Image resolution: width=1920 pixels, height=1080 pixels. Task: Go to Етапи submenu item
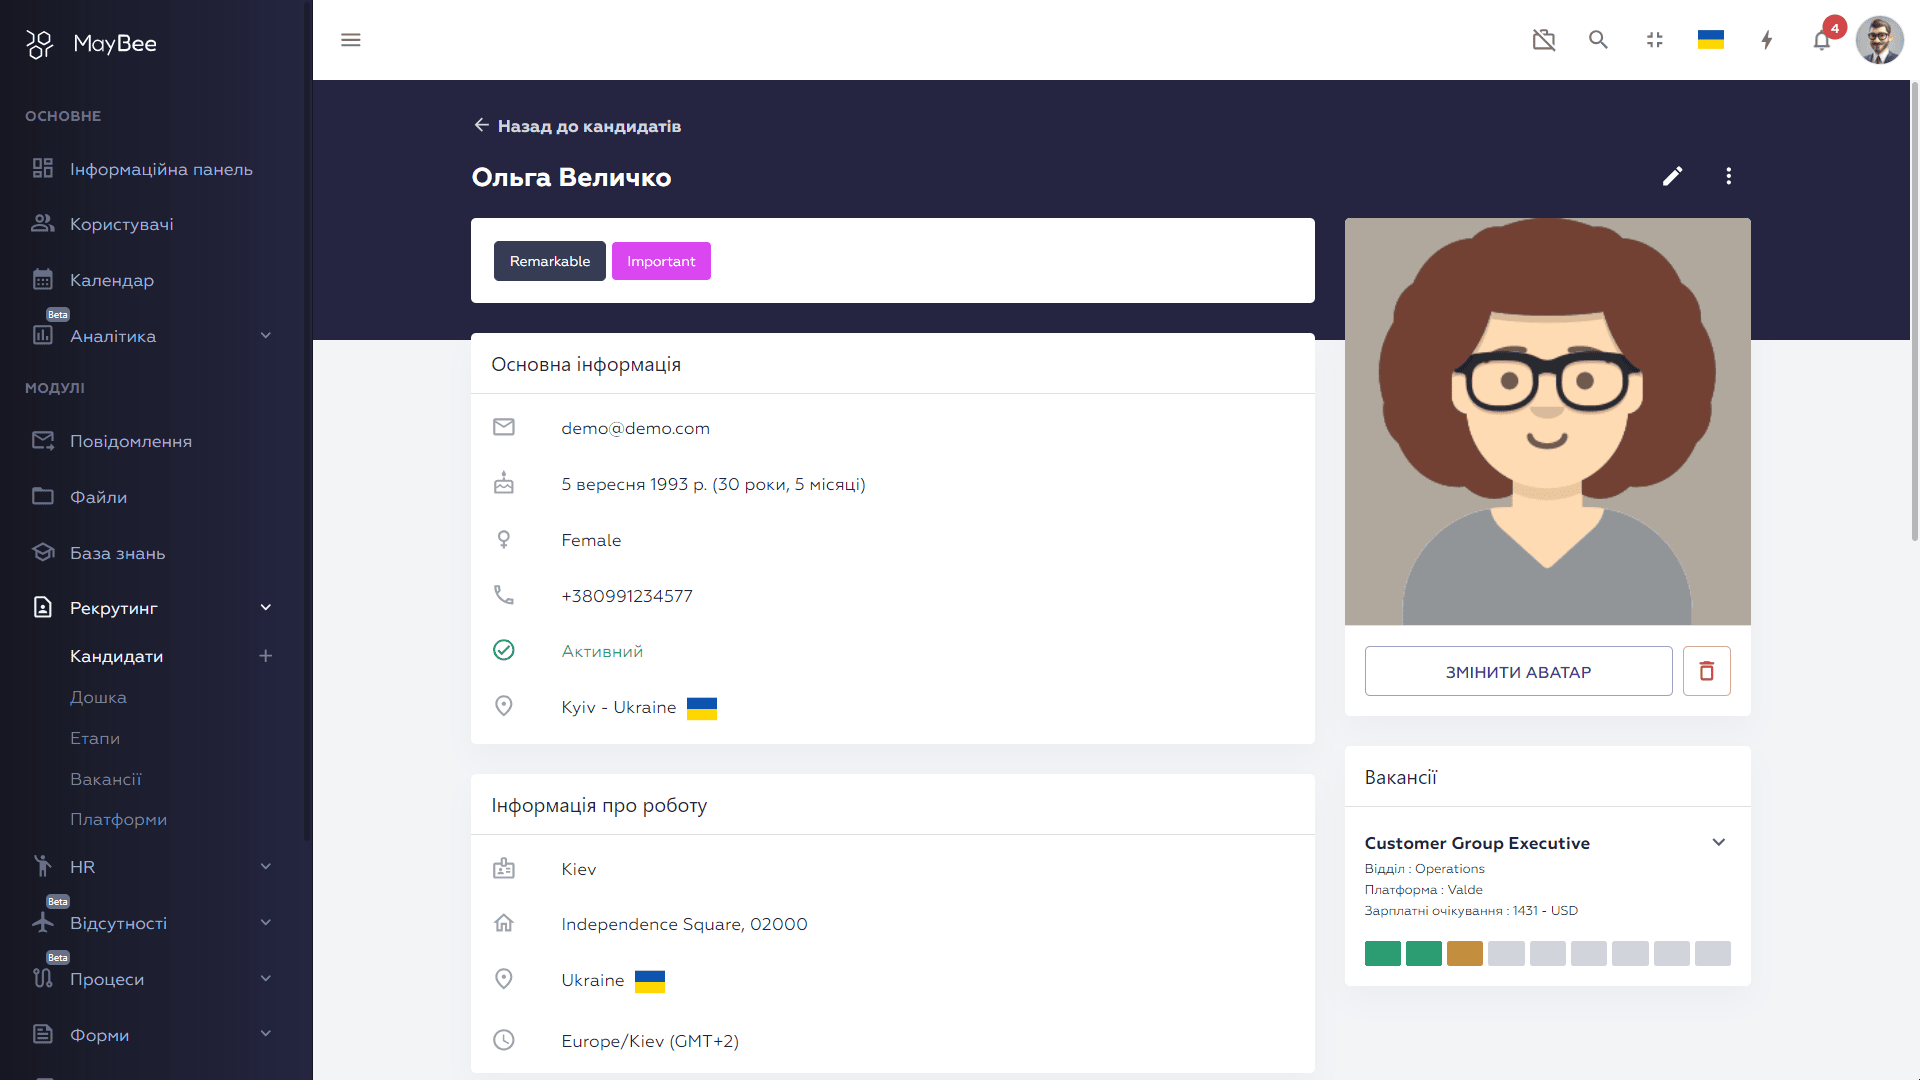(x=95, y=738)
